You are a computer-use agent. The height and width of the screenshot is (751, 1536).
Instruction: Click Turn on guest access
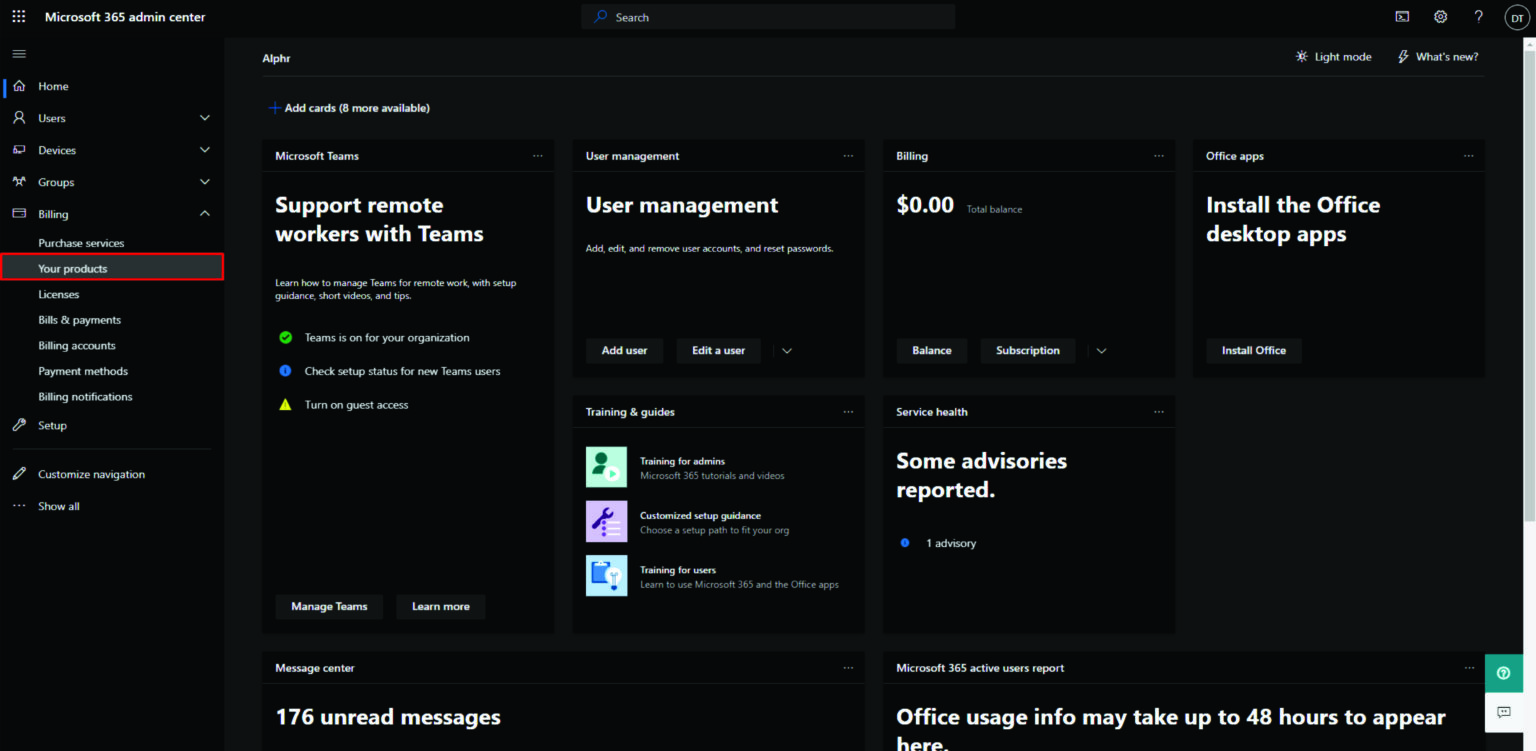pos(356,405)
